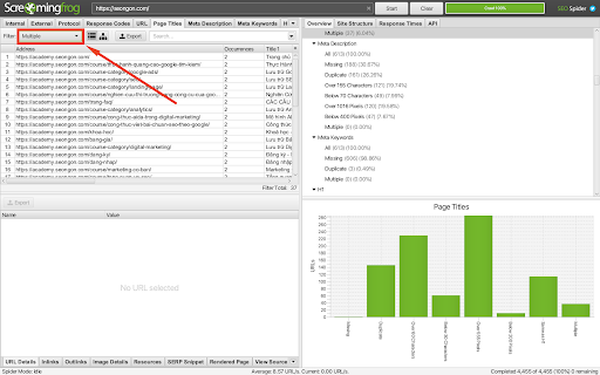
Task: Select Missing under Meta Keywords
Action: pyautogui.click(x=352, y=158)
